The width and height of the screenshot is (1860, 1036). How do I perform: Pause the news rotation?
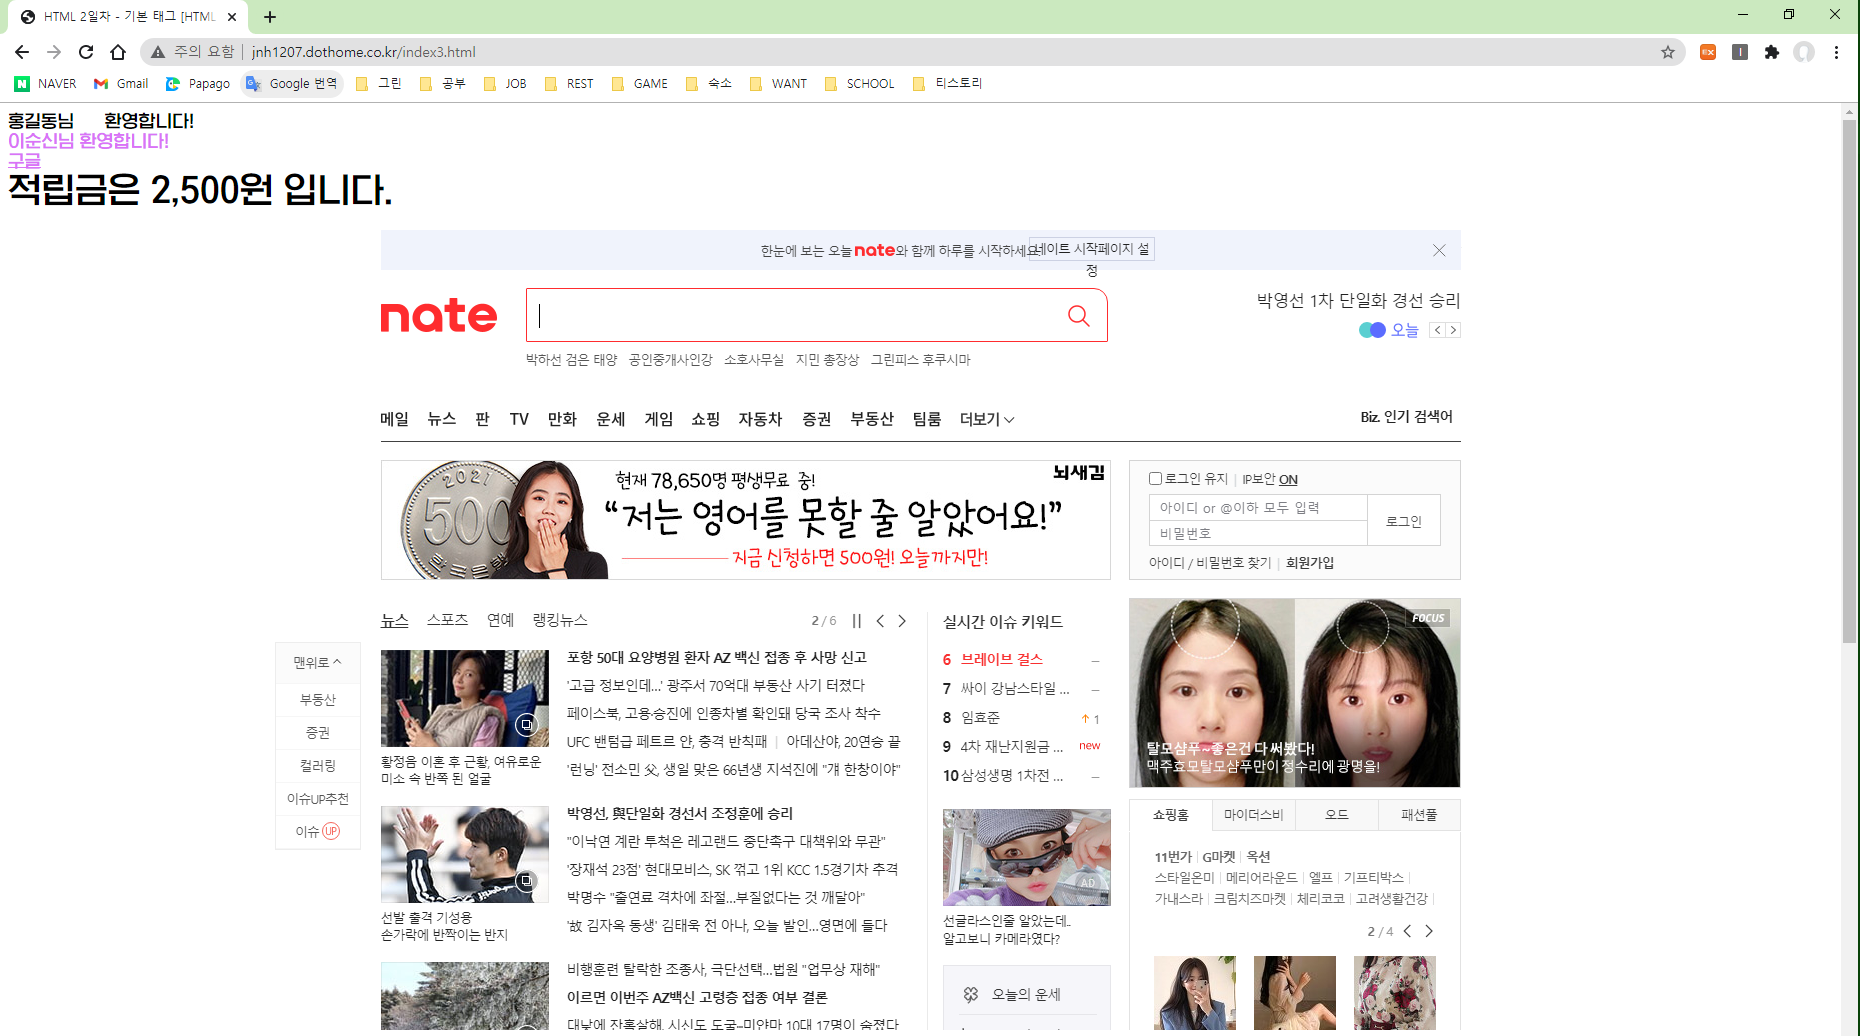pyautogui.click(x=857, y=621)
